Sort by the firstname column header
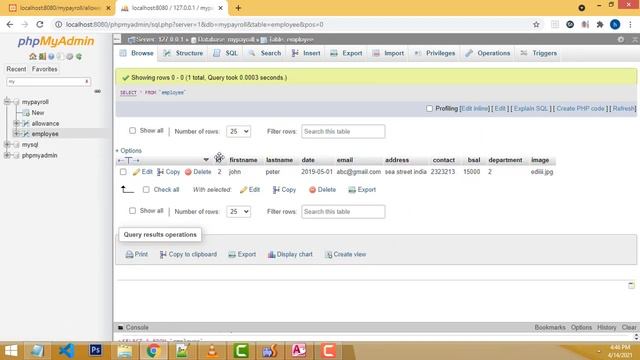The width and height of the screenshot is (640, 360). pos(243,160)
